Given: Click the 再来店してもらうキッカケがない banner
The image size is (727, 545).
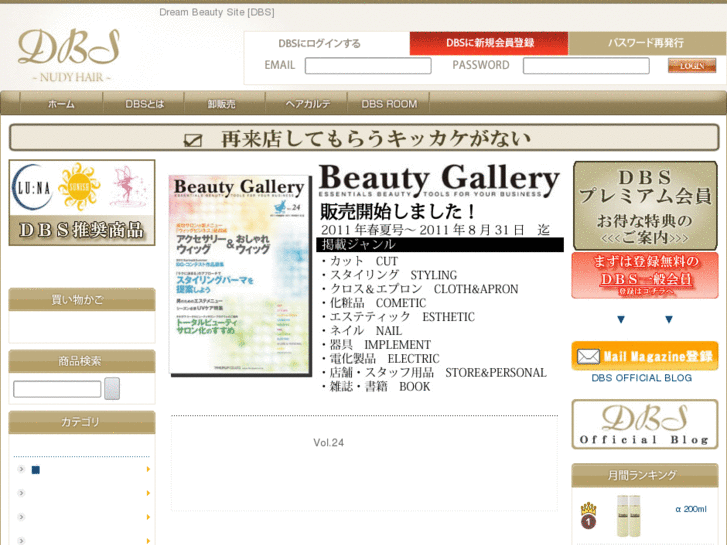Looking at the screenshot, I should (x=364, y=138).
